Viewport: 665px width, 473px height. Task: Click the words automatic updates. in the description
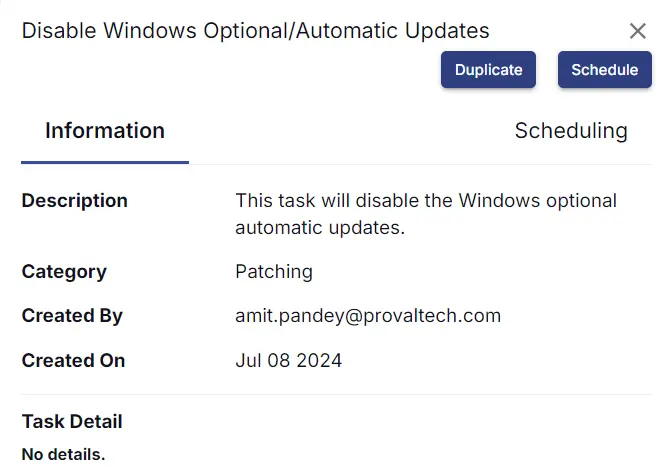[x=320, y=228]
